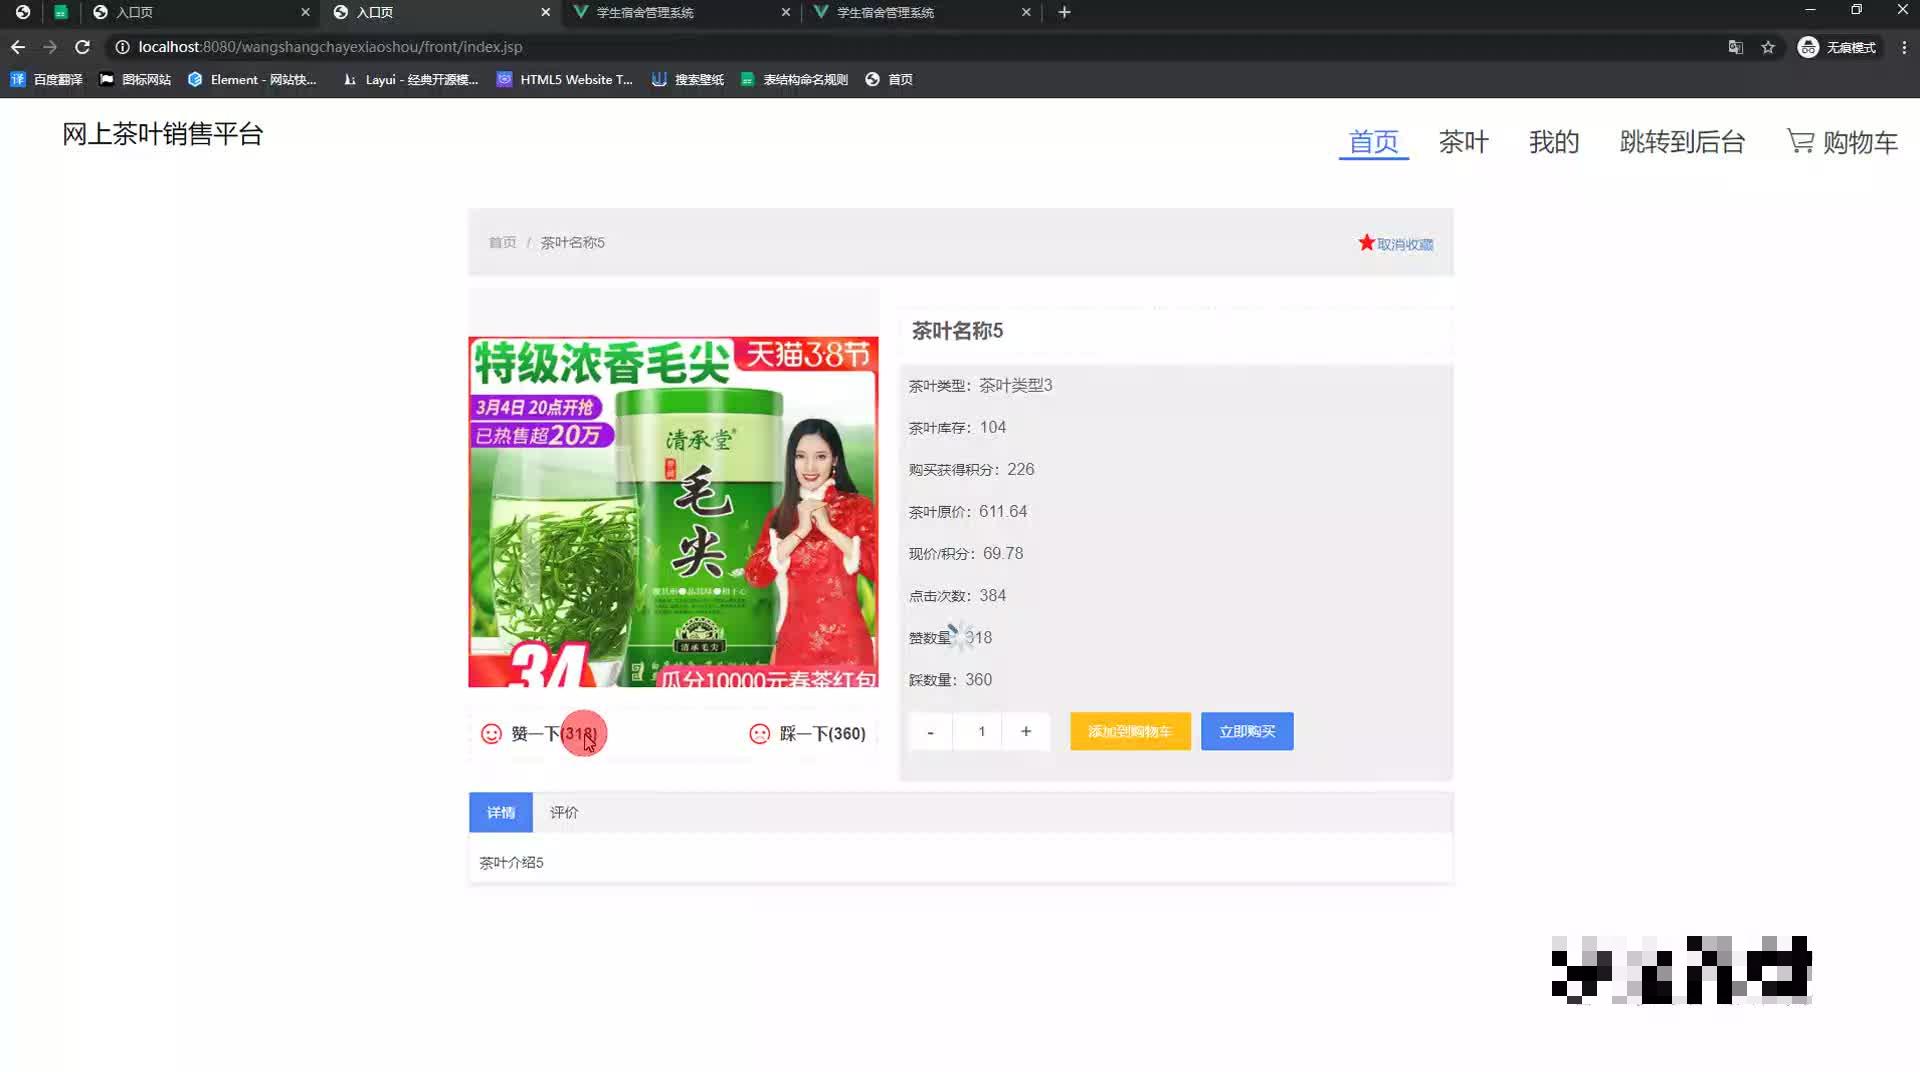Open the 我的 navigation menu item
1920x1072 pixels.
(1553, 142)
